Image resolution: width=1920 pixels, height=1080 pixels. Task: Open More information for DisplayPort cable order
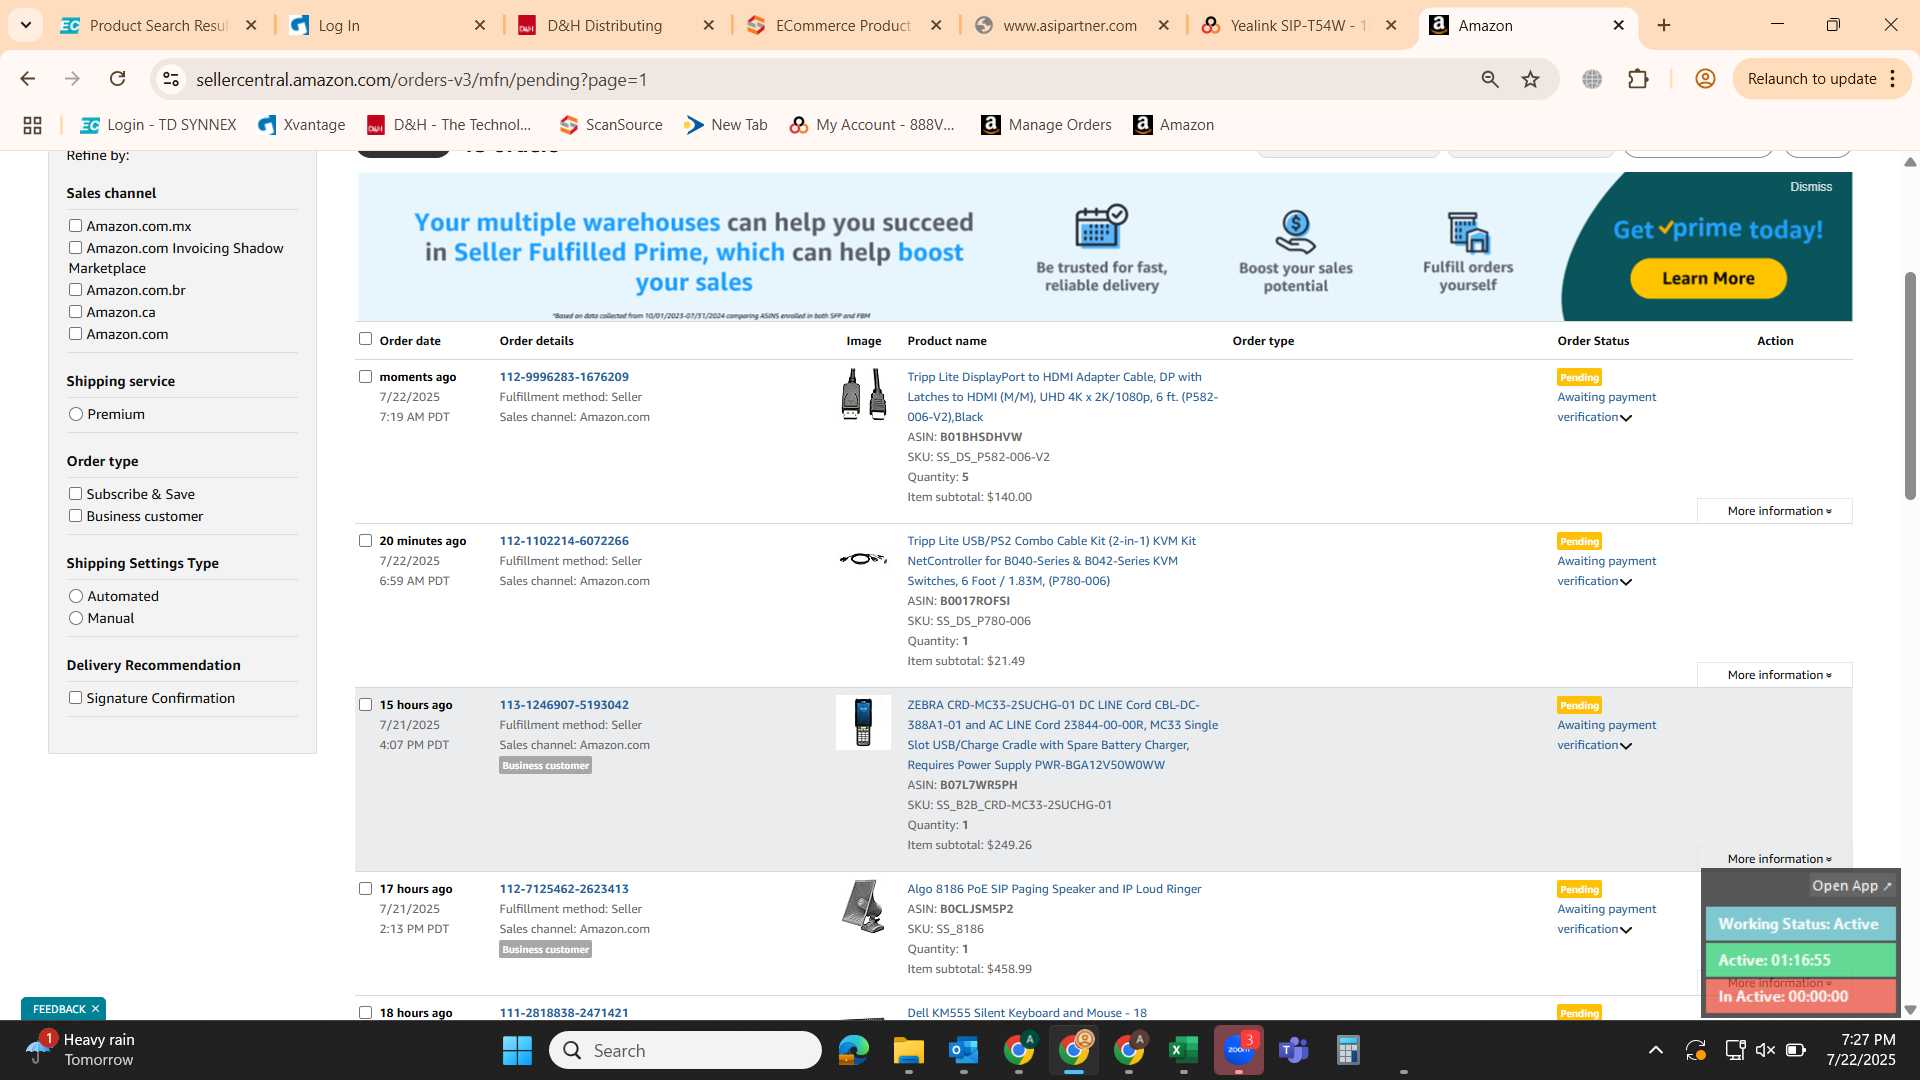click(x=1775, y=511)
